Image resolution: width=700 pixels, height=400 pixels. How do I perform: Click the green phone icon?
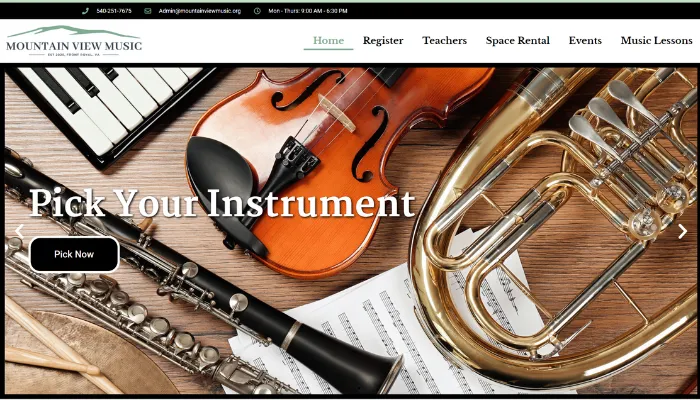point(85,11)
